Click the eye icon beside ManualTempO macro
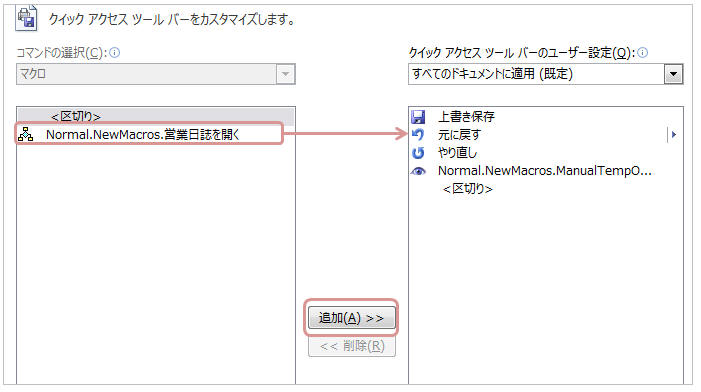The image size is (701, 392). click(418, 171)
